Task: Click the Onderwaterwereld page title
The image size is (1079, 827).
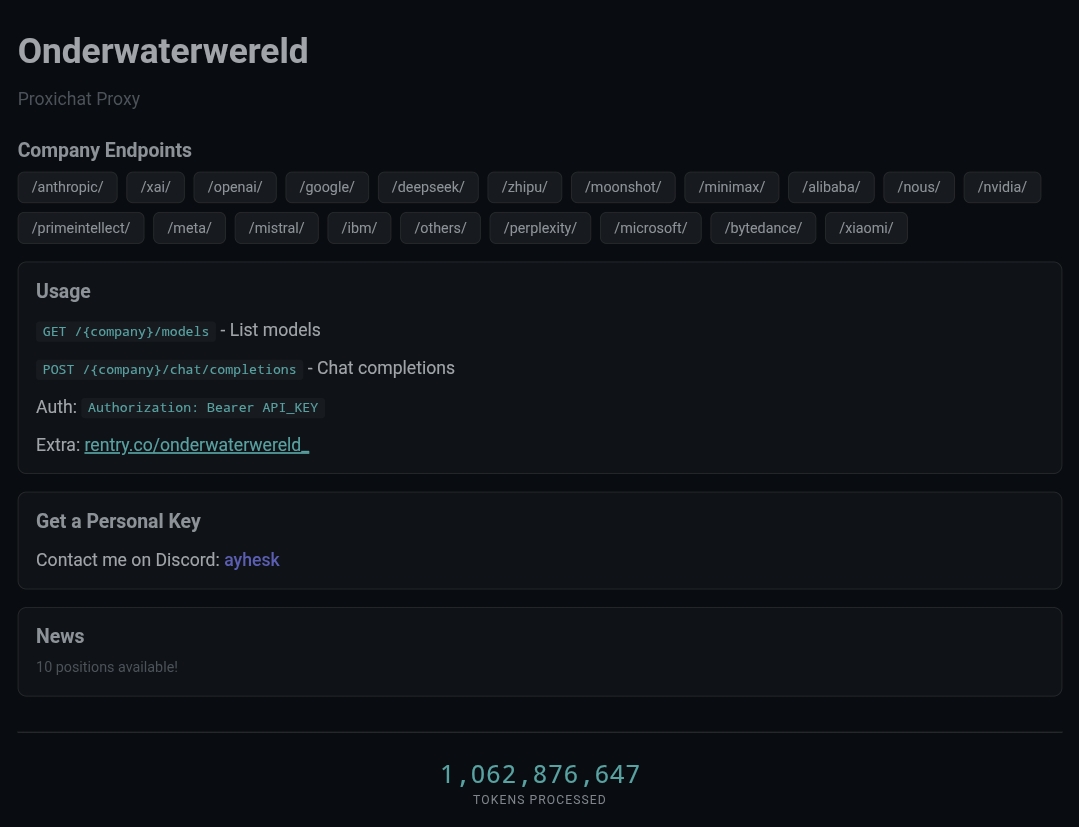Action: [x=163, y=51]
